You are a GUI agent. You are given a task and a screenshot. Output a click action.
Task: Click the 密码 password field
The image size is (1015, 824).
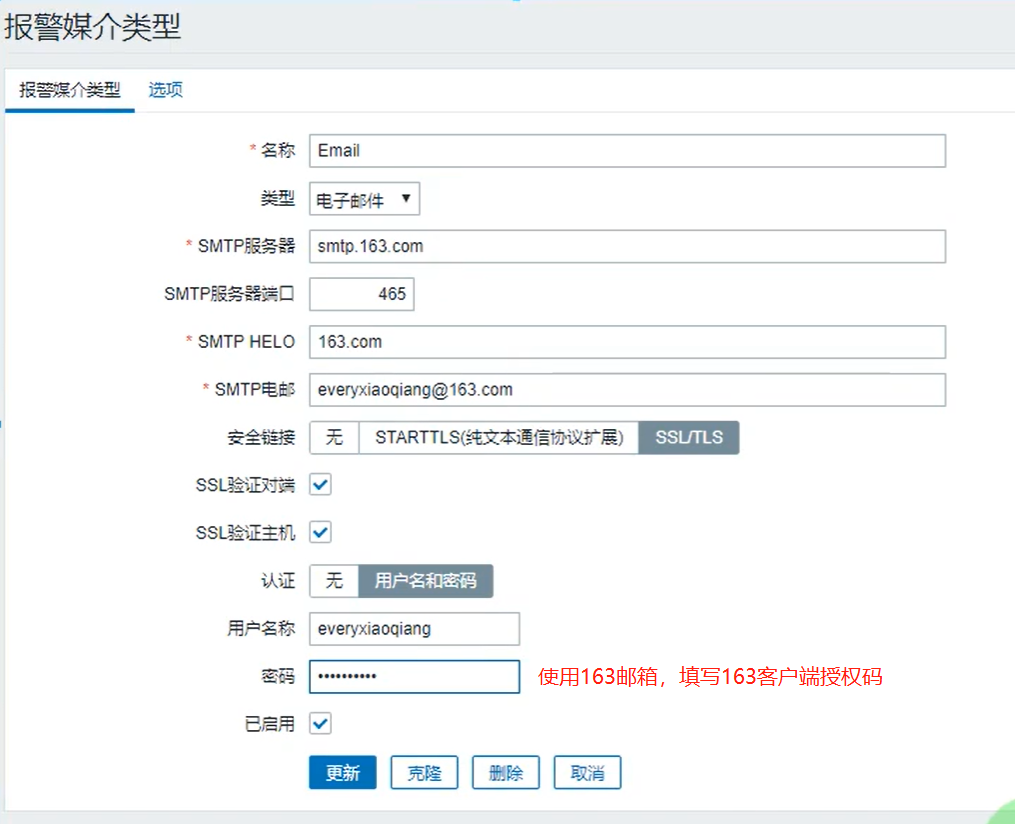(x=414, y=676)
